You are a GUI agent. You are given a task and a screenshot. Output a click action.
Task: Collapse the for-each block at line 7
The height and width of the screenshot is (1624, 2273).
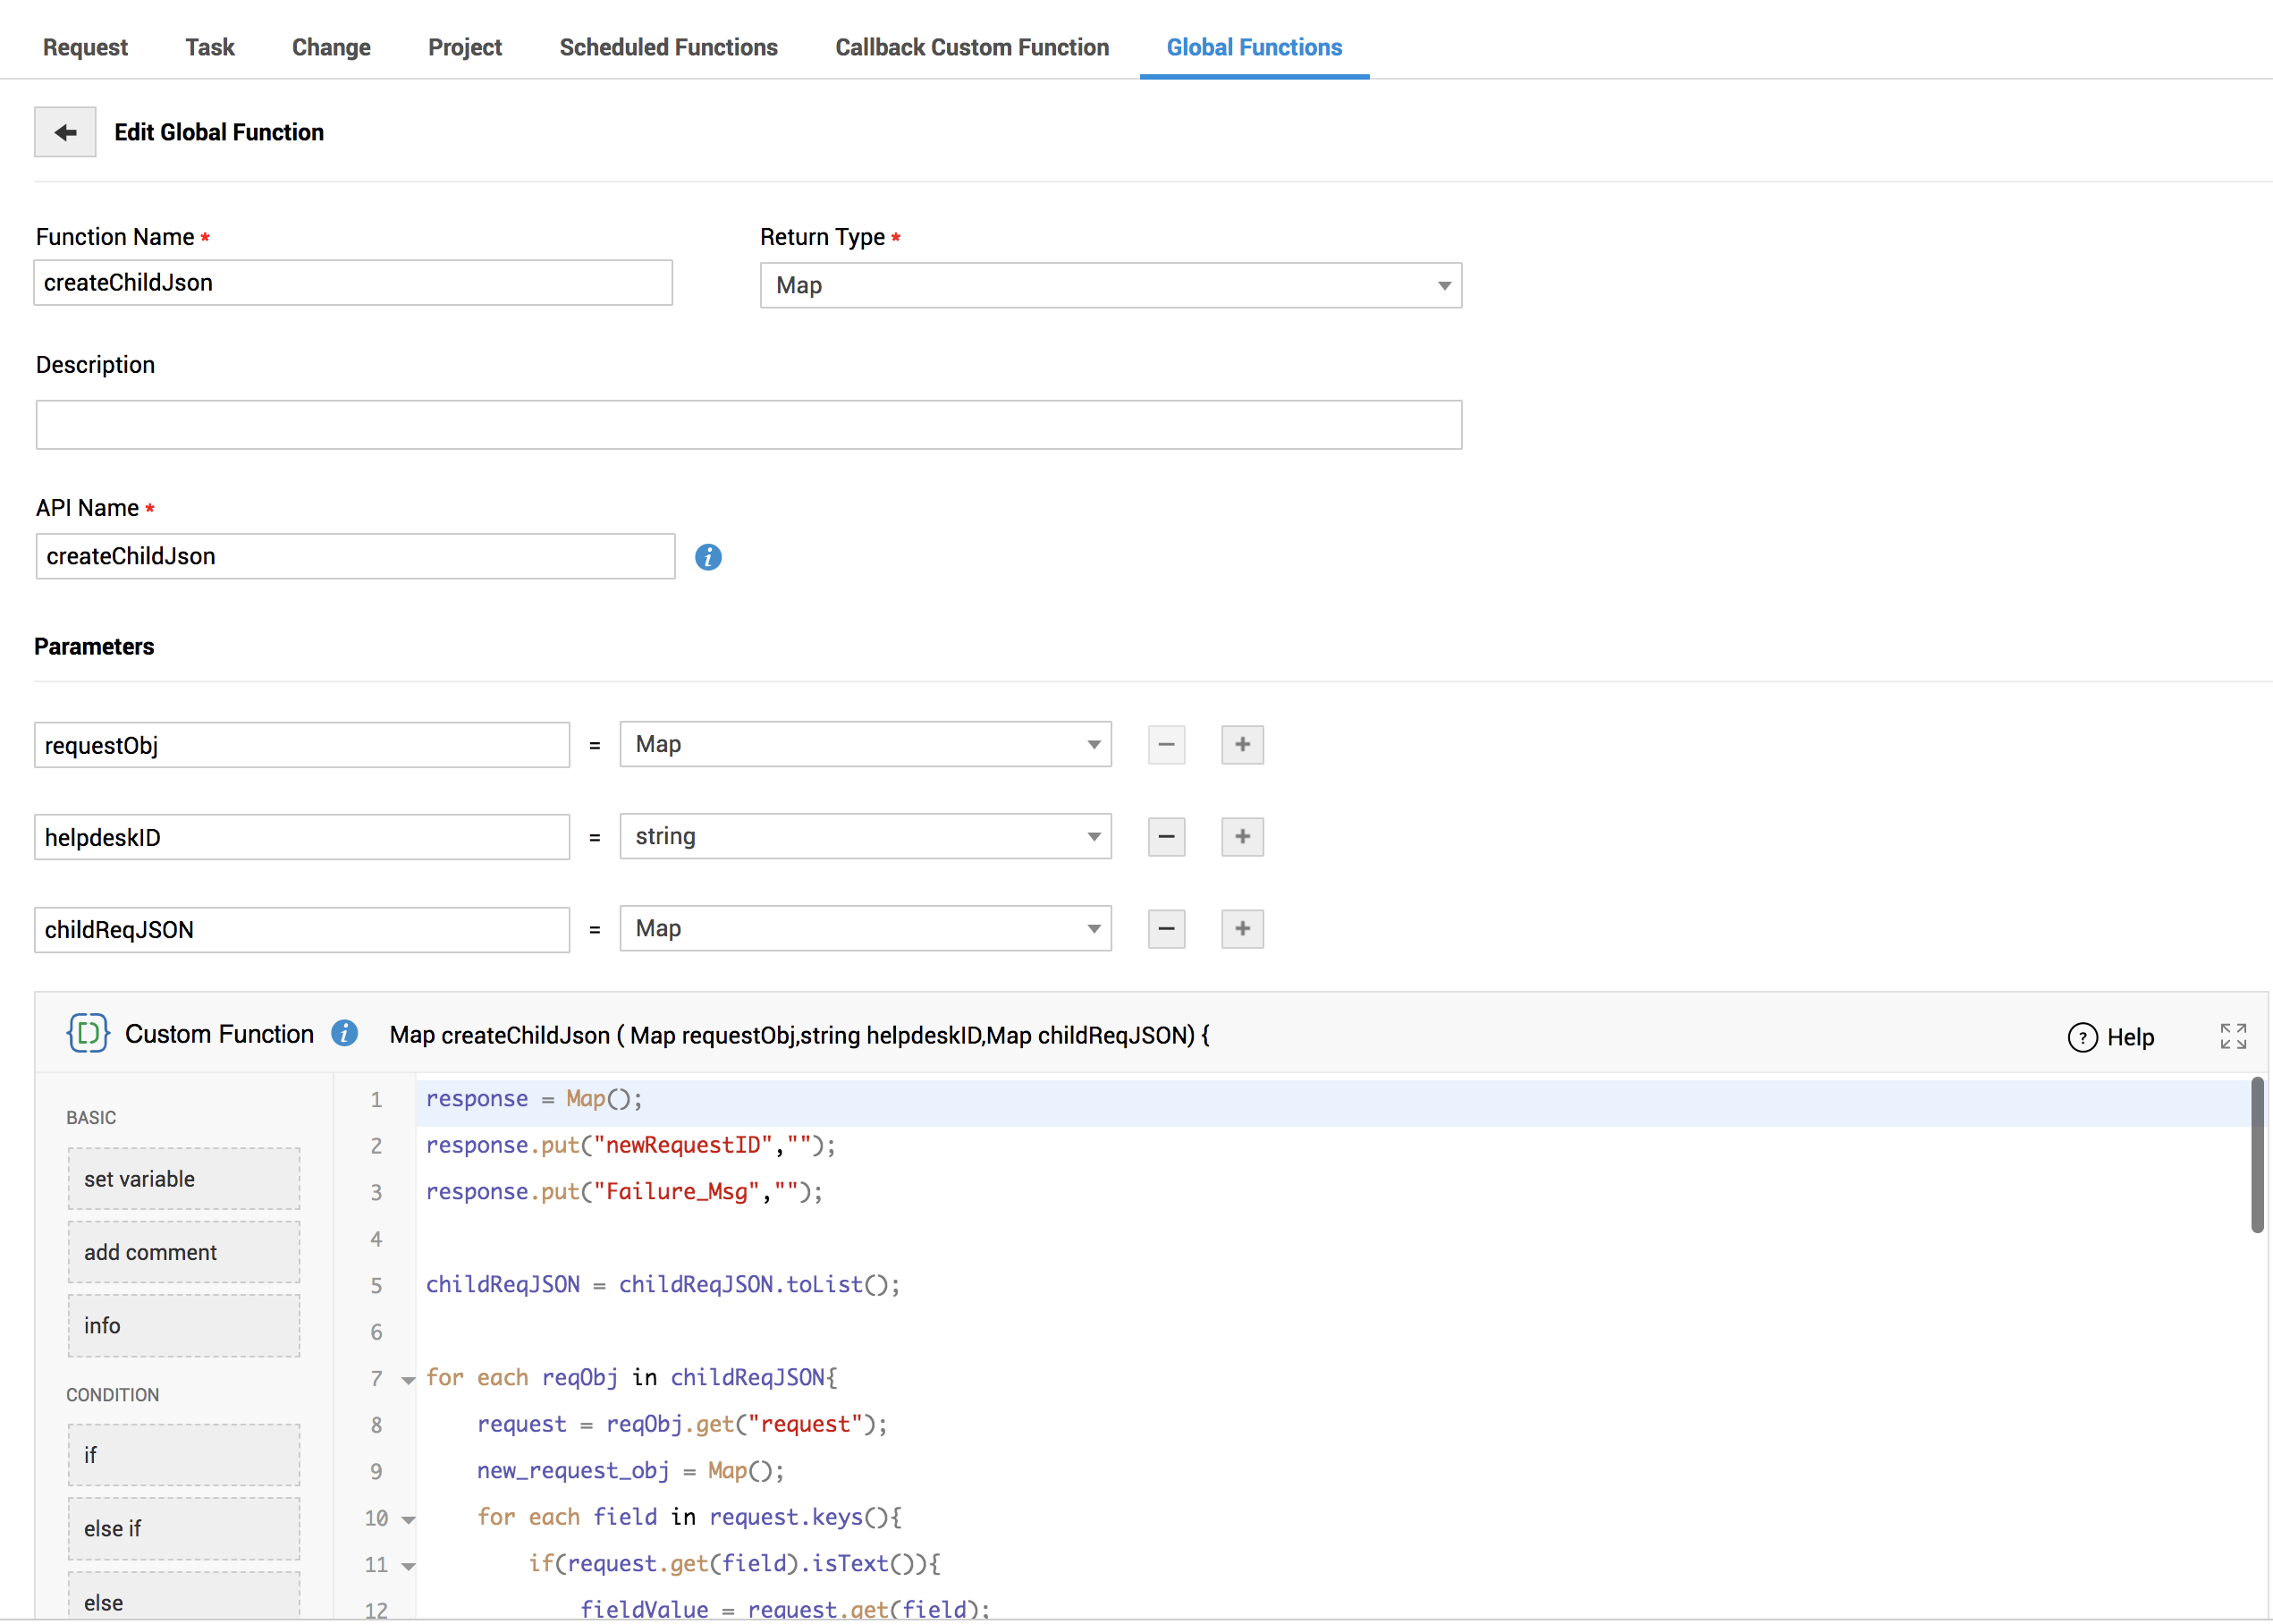[x=408, y=1381]
